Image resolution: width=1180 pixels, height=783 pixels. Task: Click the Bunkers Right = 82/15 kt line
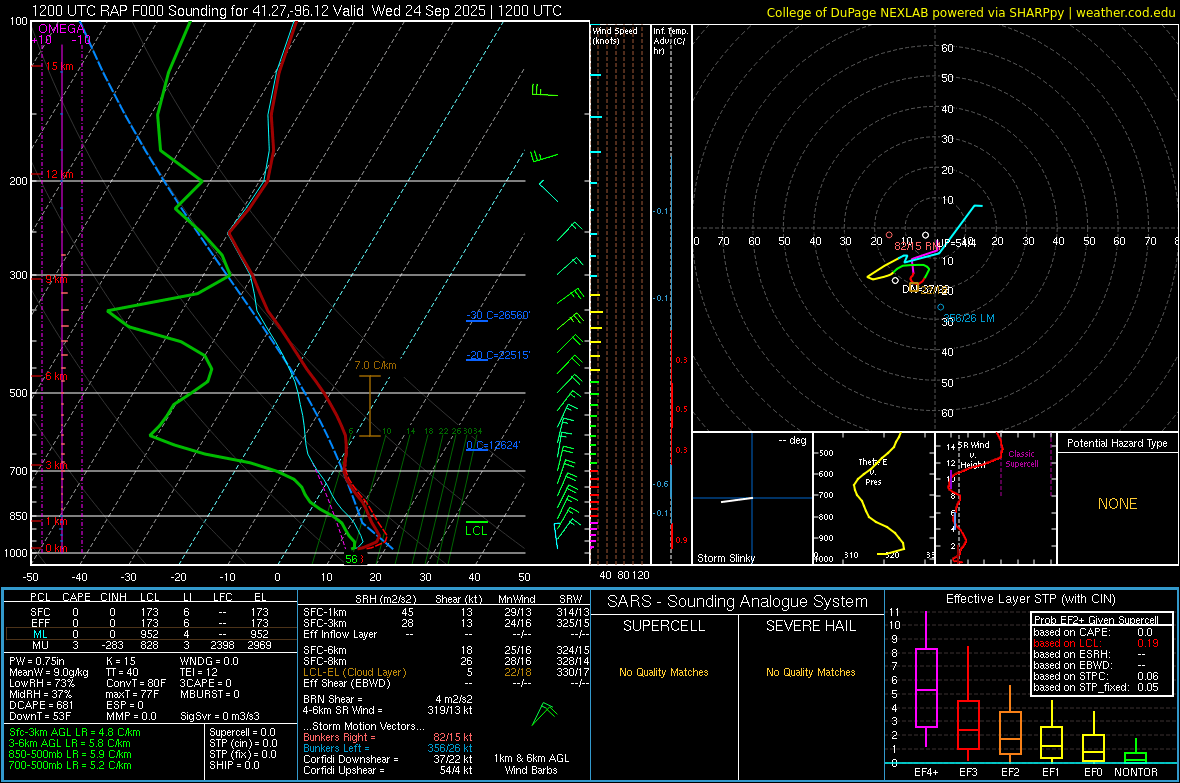(388, 737)
